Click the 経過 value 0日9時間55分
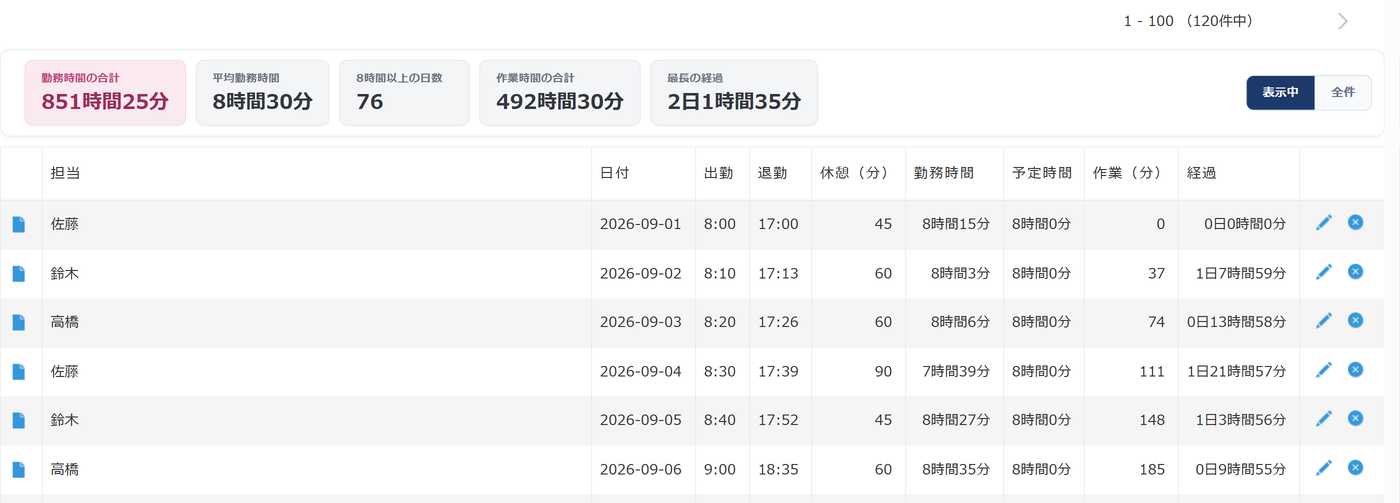The image size is (1400, 503). (x=1241, y=469)
